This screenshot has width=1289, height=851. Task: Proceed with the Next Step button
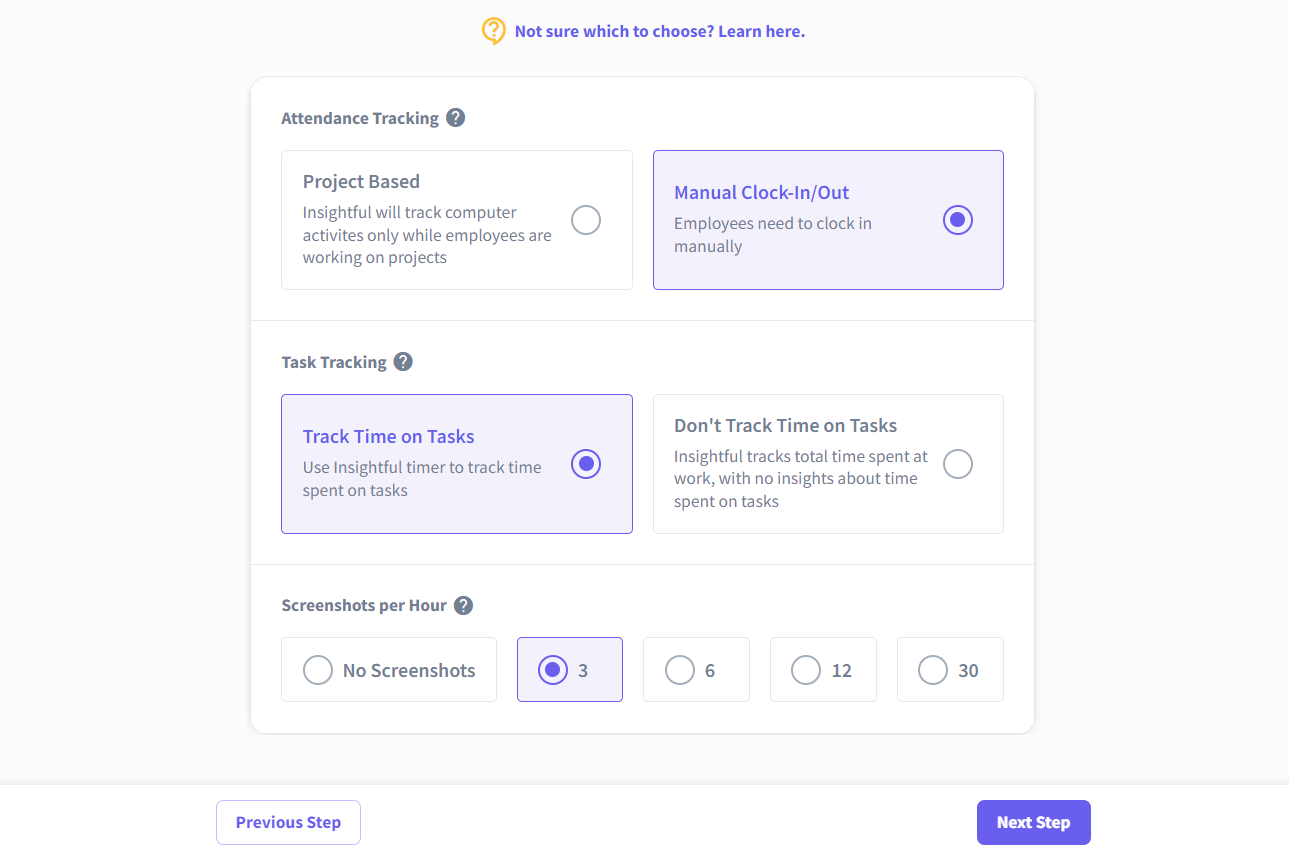pyautogui.click(x=1033, y=823)
